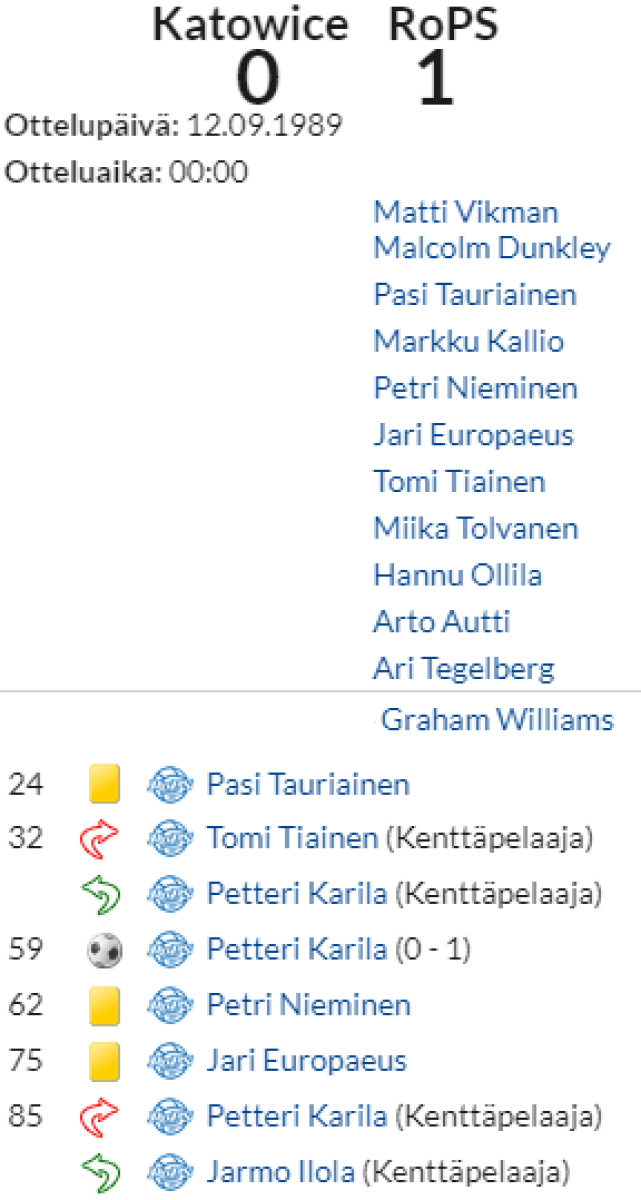The image size is (641, 1200).
Task: Open Miika Tolvanen's player link
Action: (x=476, y=528)
